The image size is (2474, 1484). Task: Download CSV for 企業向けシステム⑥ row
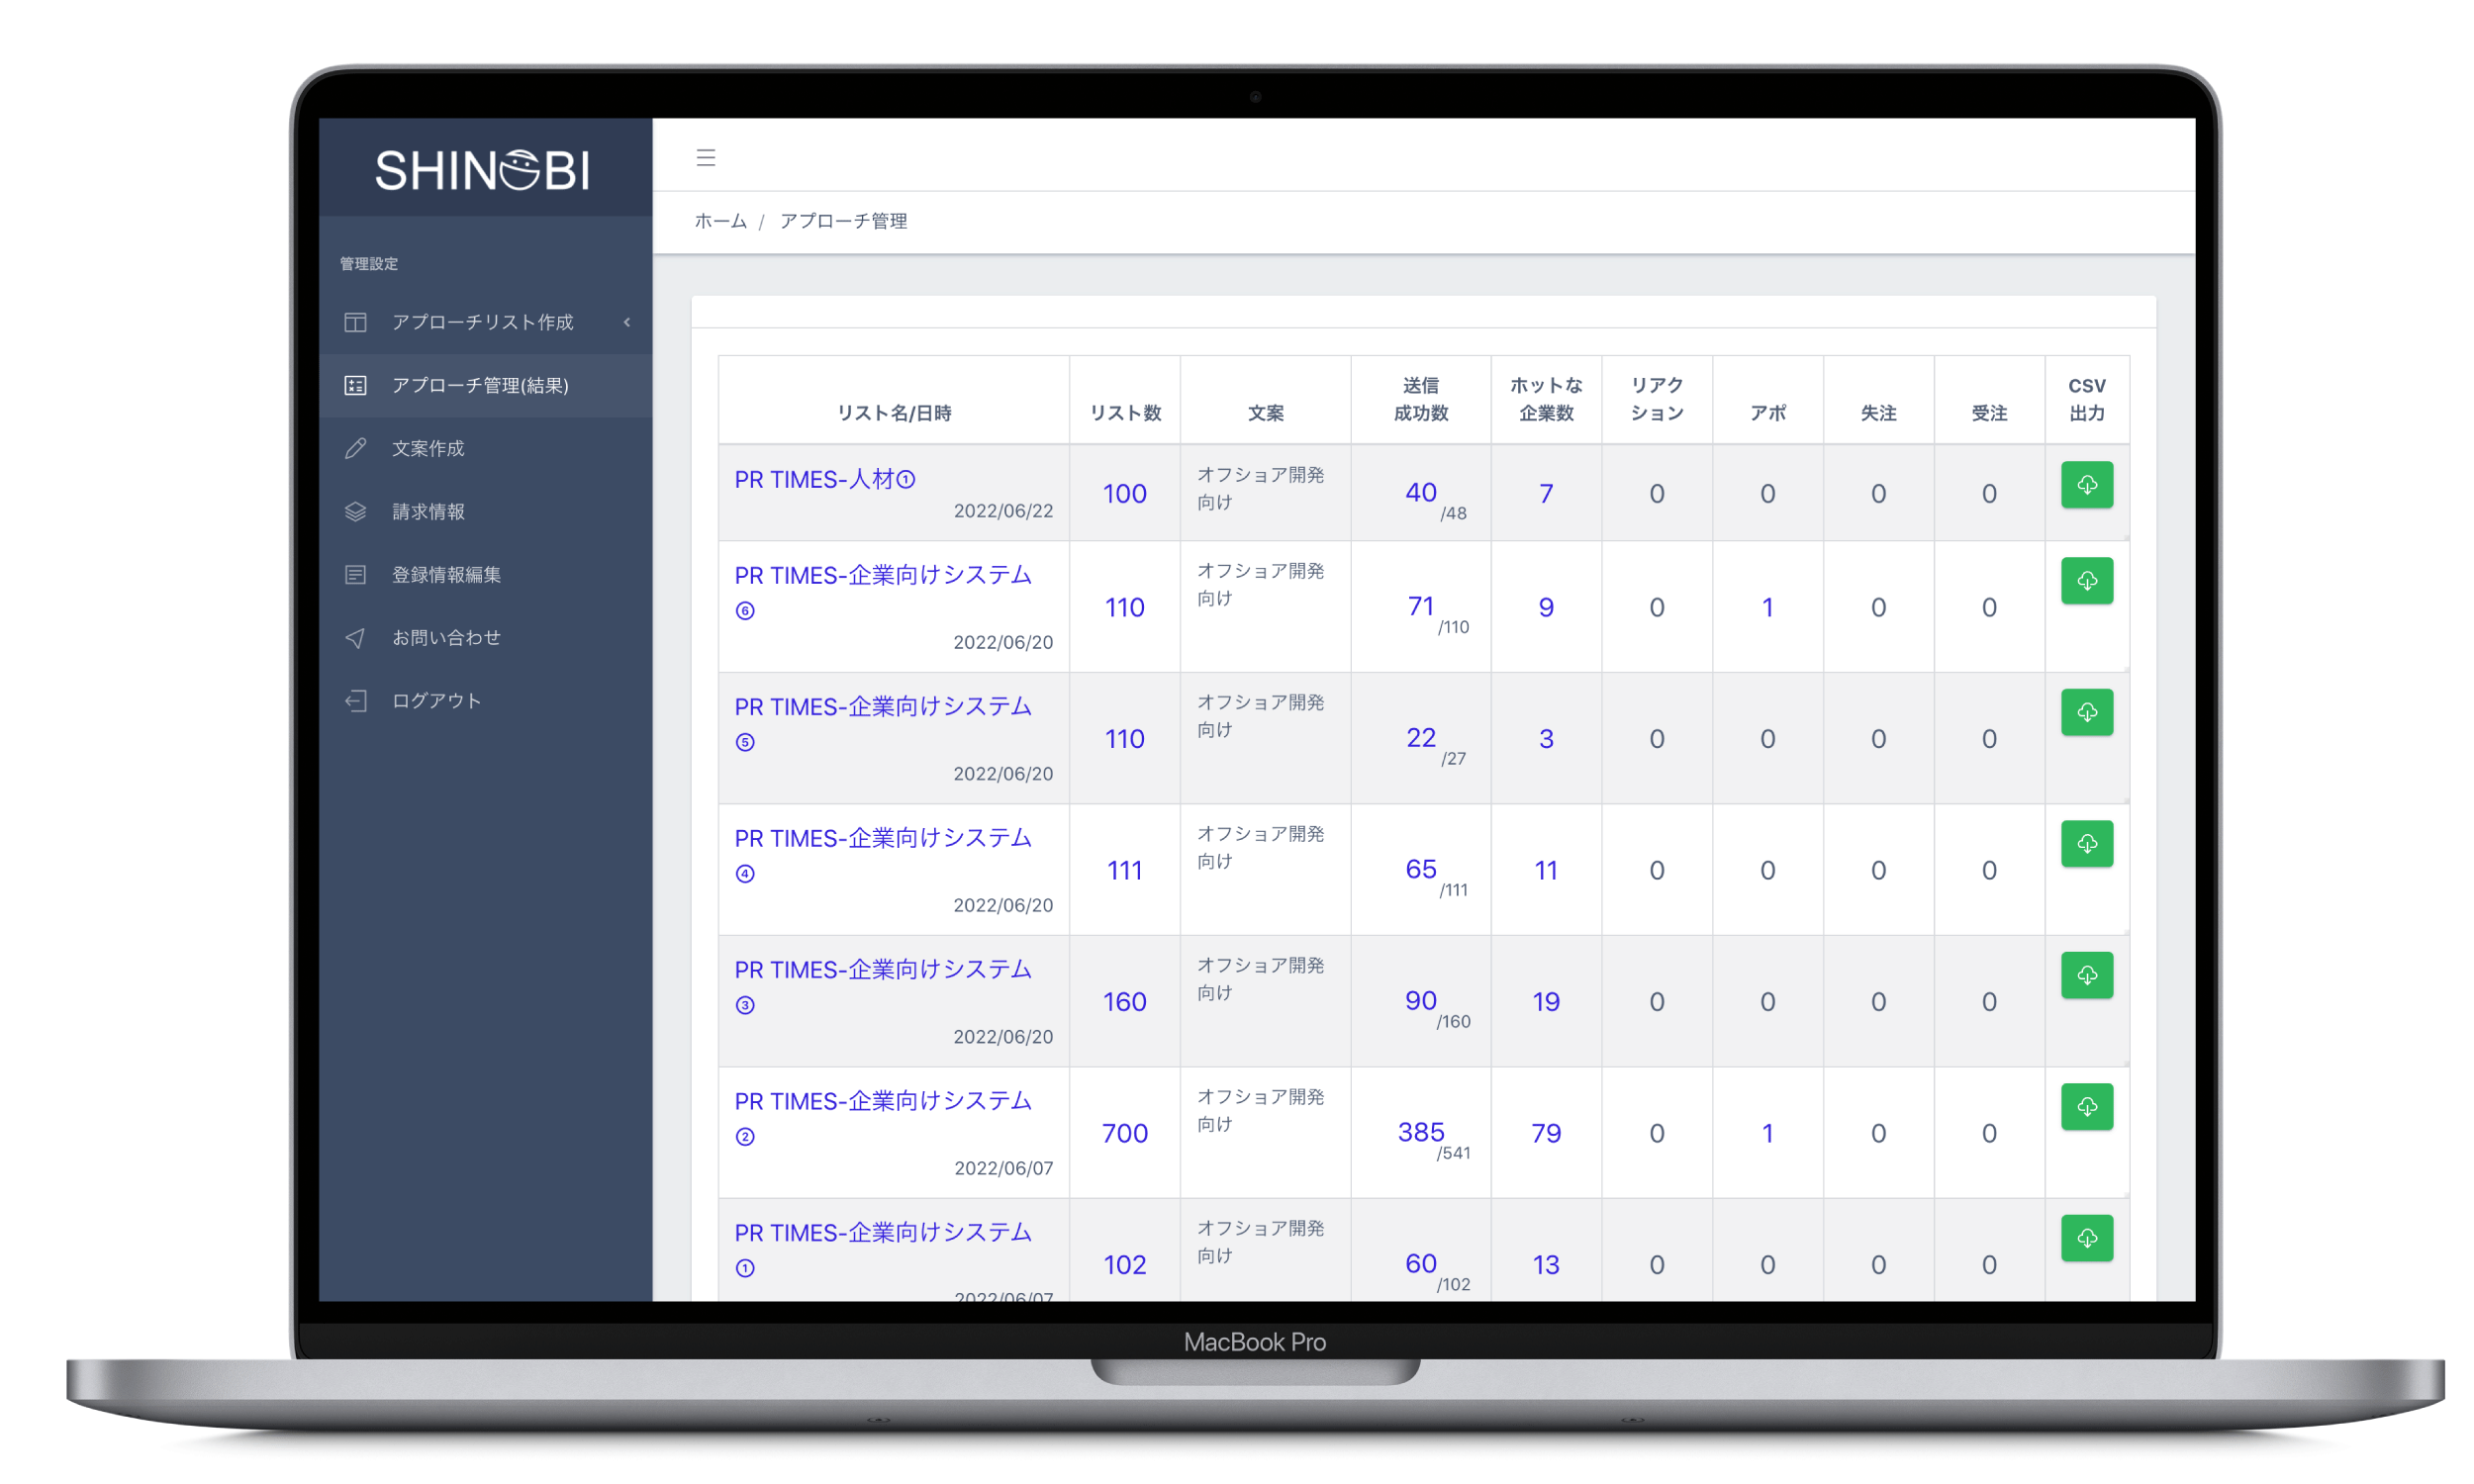pos(2085,580)
